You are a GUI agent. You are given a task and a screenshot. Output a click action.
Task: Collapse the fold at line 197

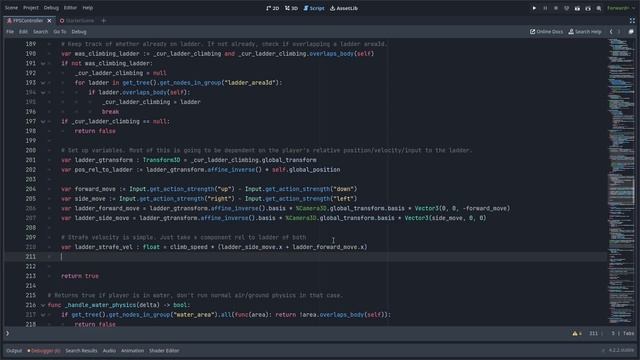coord(43,122)
